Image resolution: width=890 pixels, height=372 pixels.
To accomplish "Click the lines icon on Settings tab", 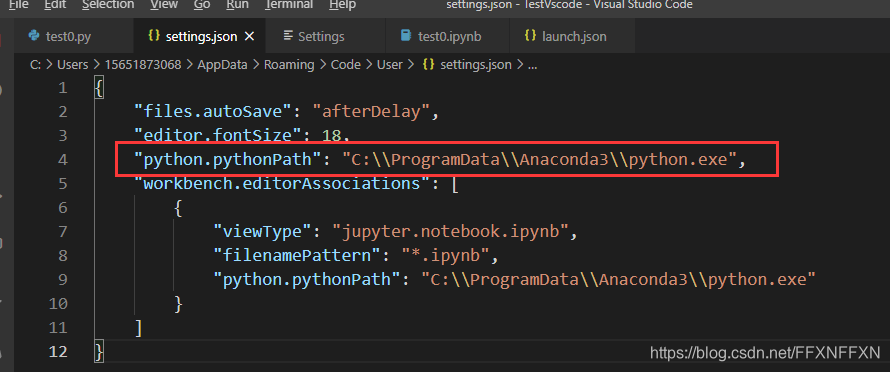I will pos(288,36).
